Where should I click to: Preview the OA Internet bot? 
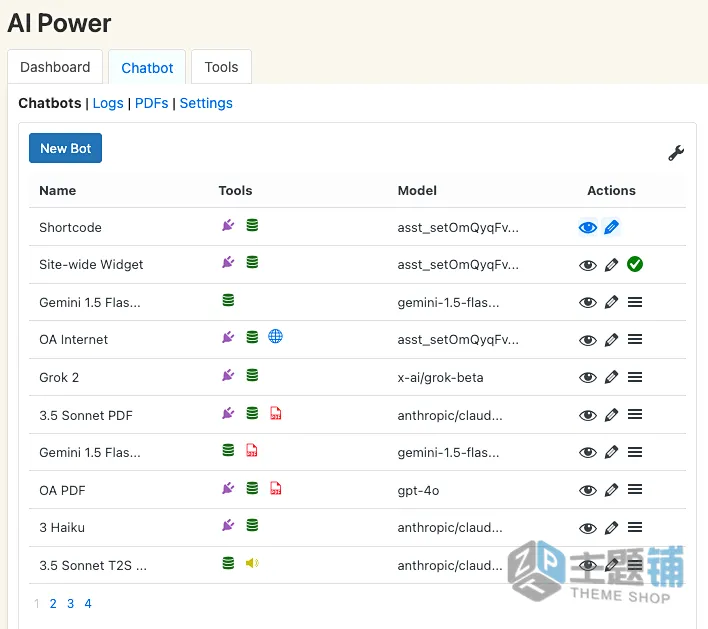[587, 340]
